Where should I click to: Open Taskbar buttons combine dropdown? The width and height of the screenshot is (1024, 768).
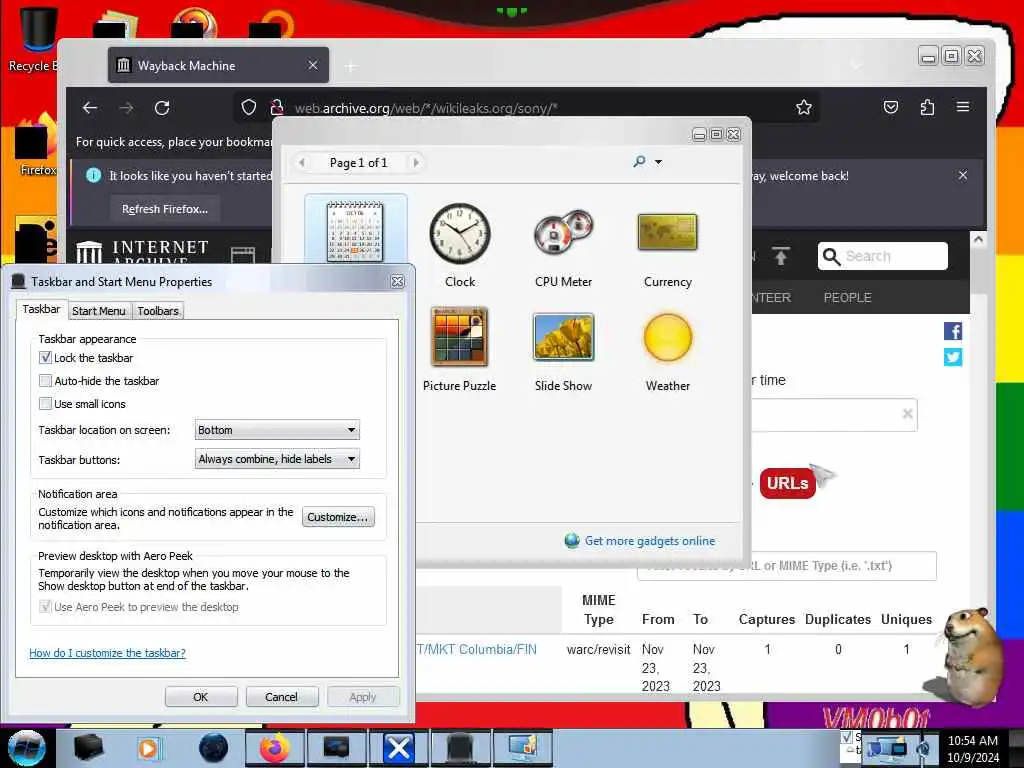[277, 459]
